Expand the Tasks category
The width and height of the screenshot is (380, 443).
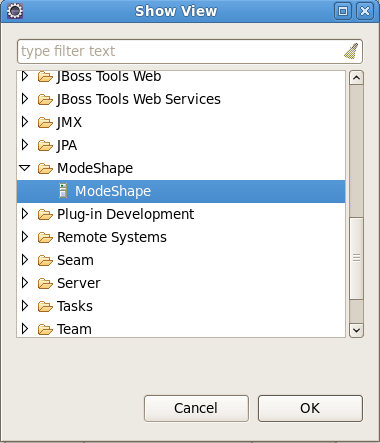pyautogui.click(x=25, y=306)
